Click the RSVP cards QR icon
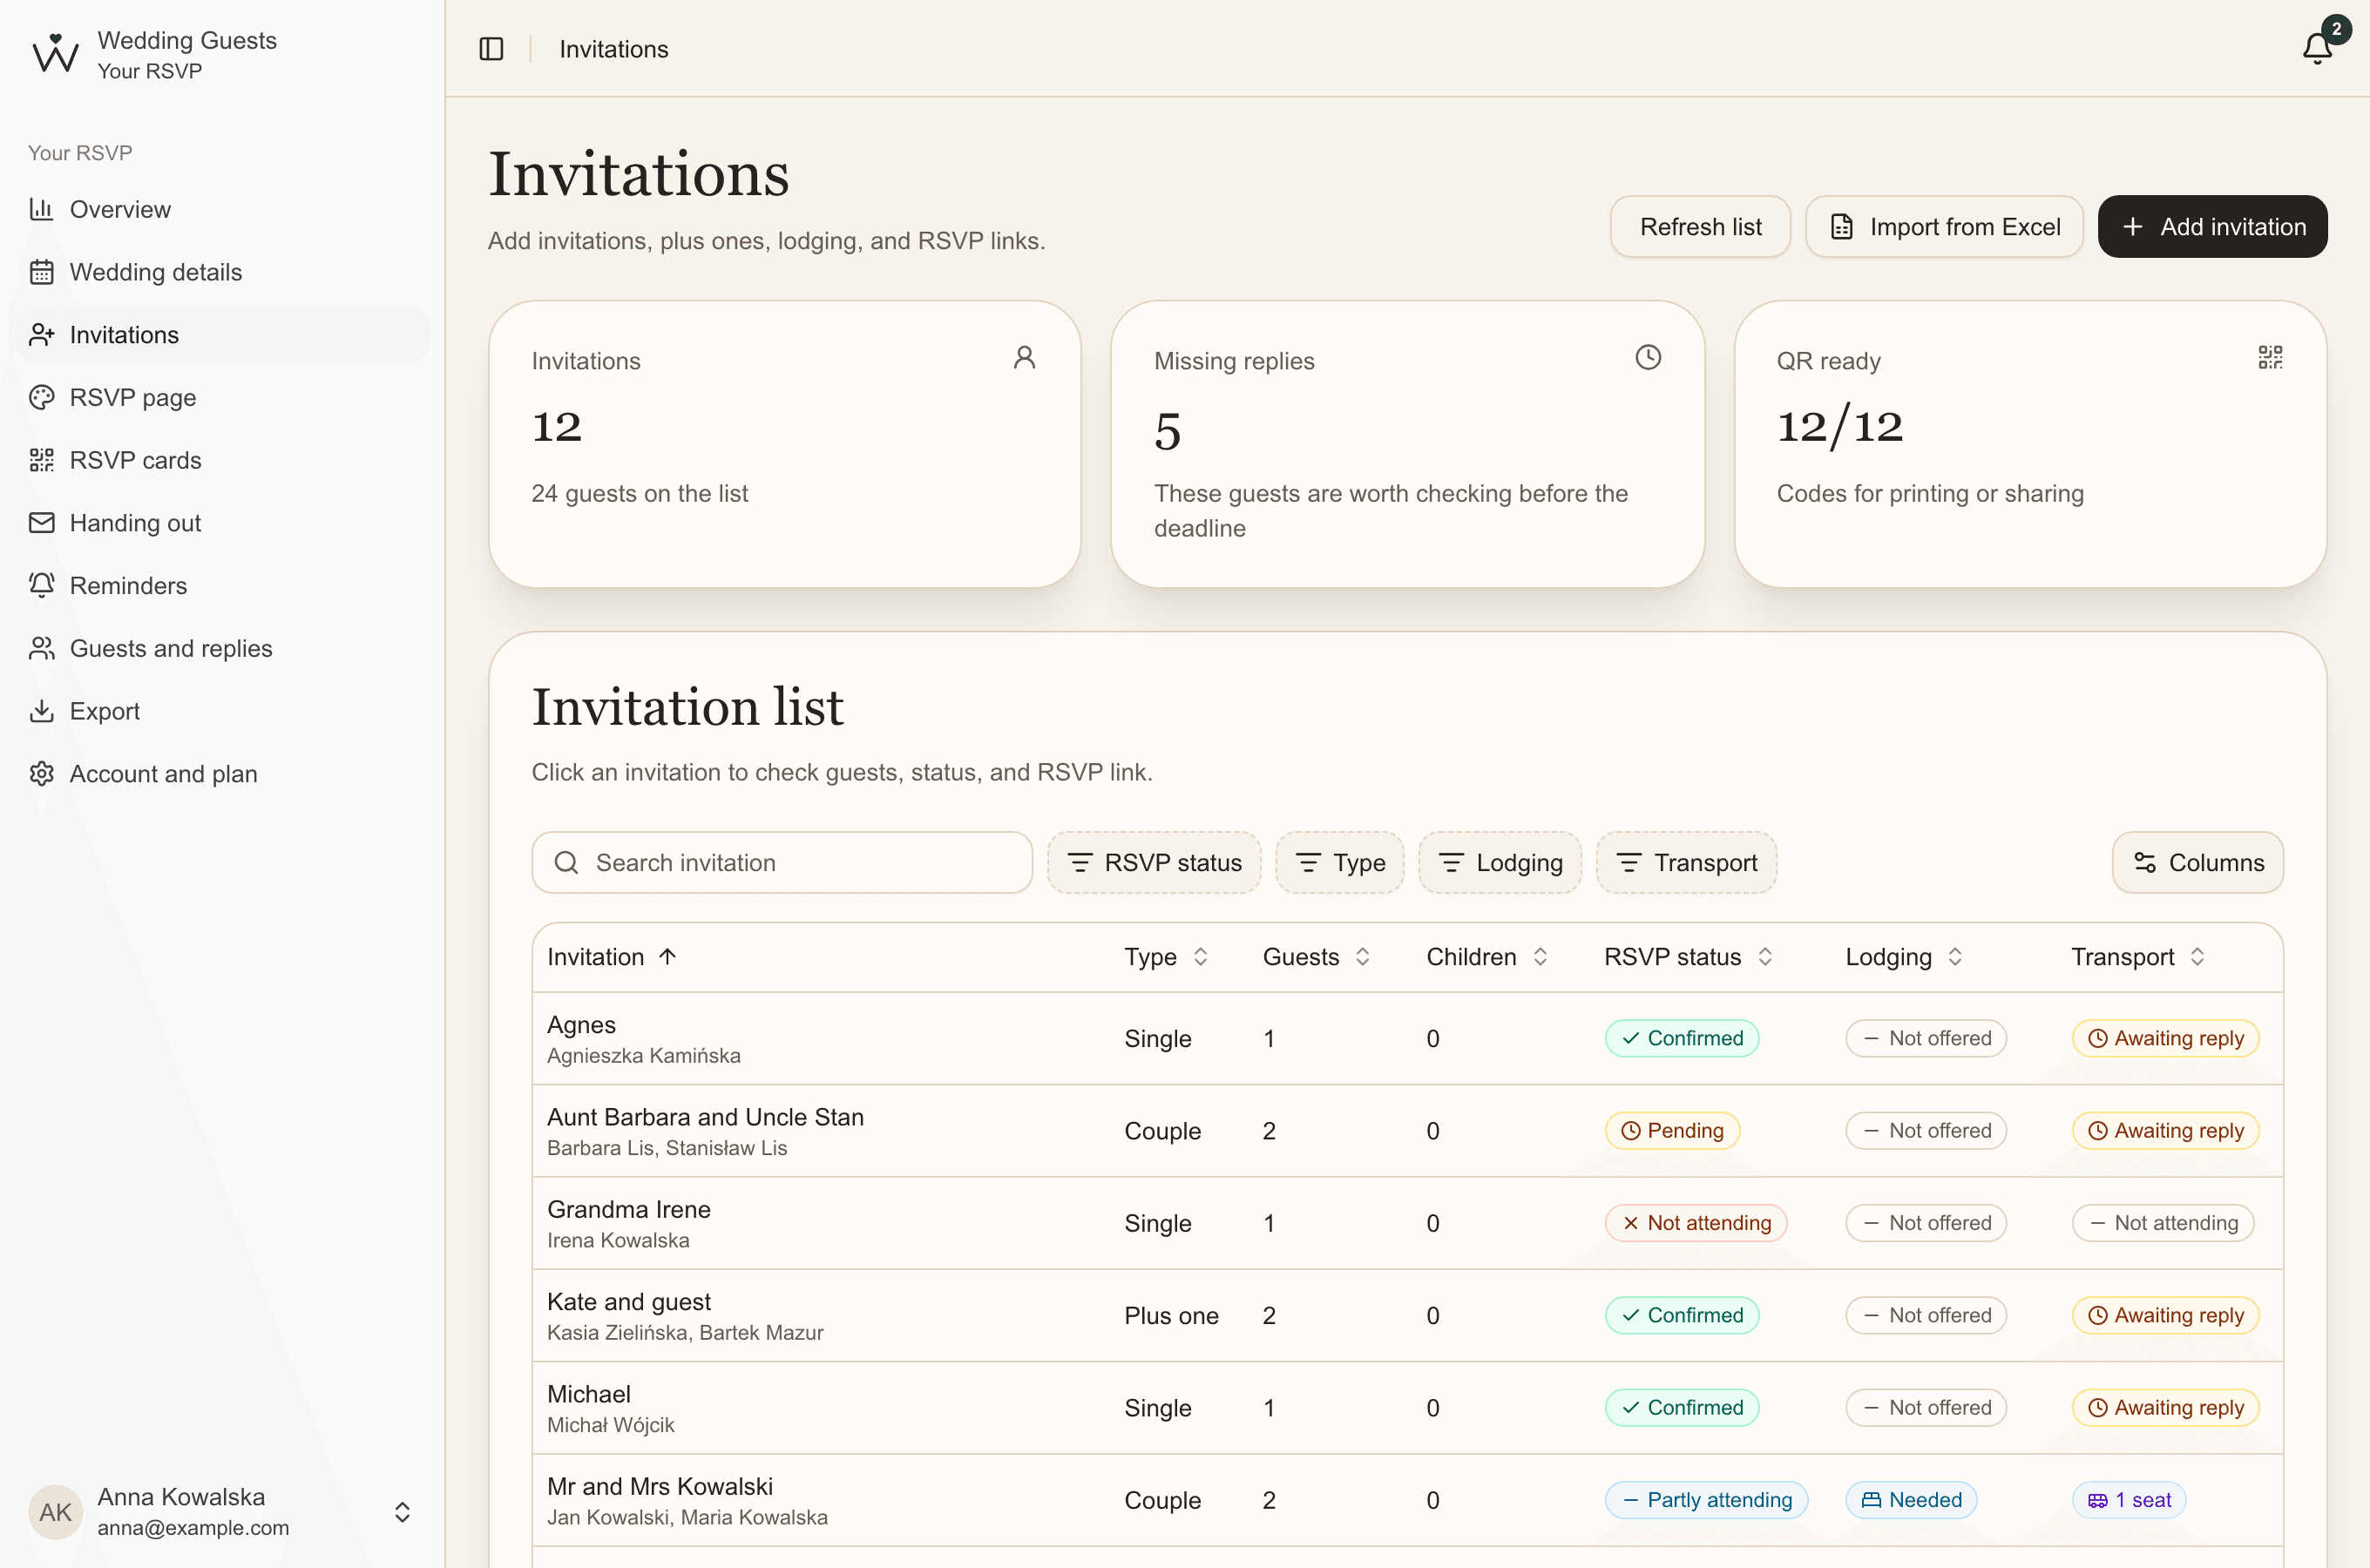The height and width of the screenshot is (1568, 2370). click(41, 460)
